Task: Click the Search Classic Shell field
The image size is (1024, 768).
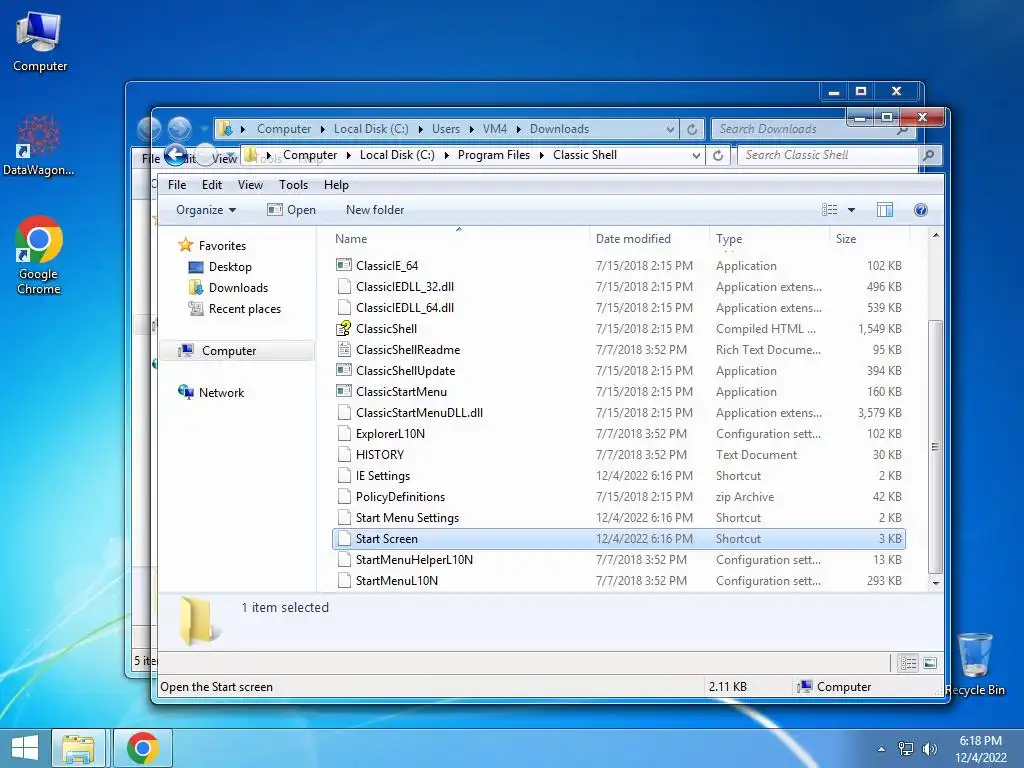Action: pyautogui.click(x=828, y=155)
